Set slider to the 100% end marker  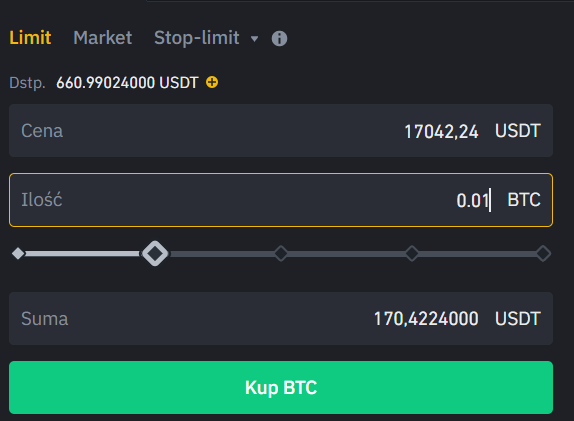(543, 253)
